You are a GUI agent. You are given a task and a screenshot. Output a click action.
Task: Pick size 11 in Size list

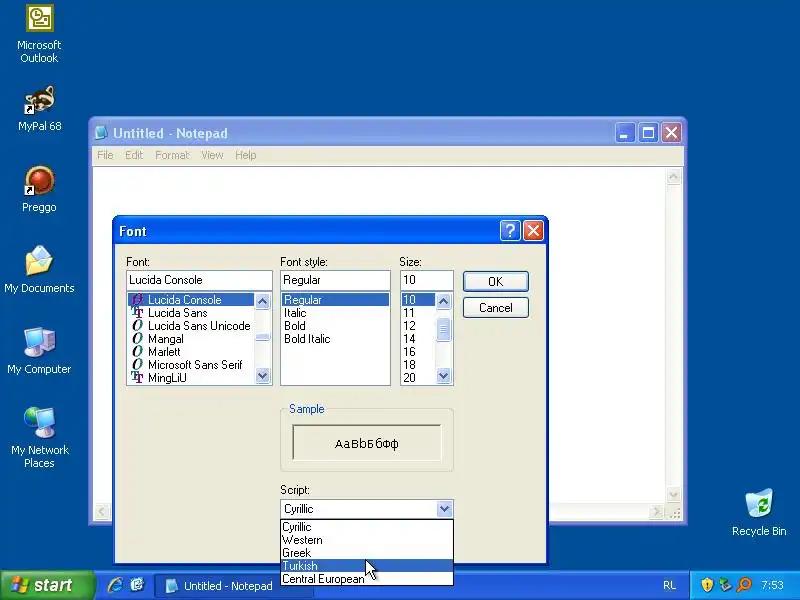418,313
